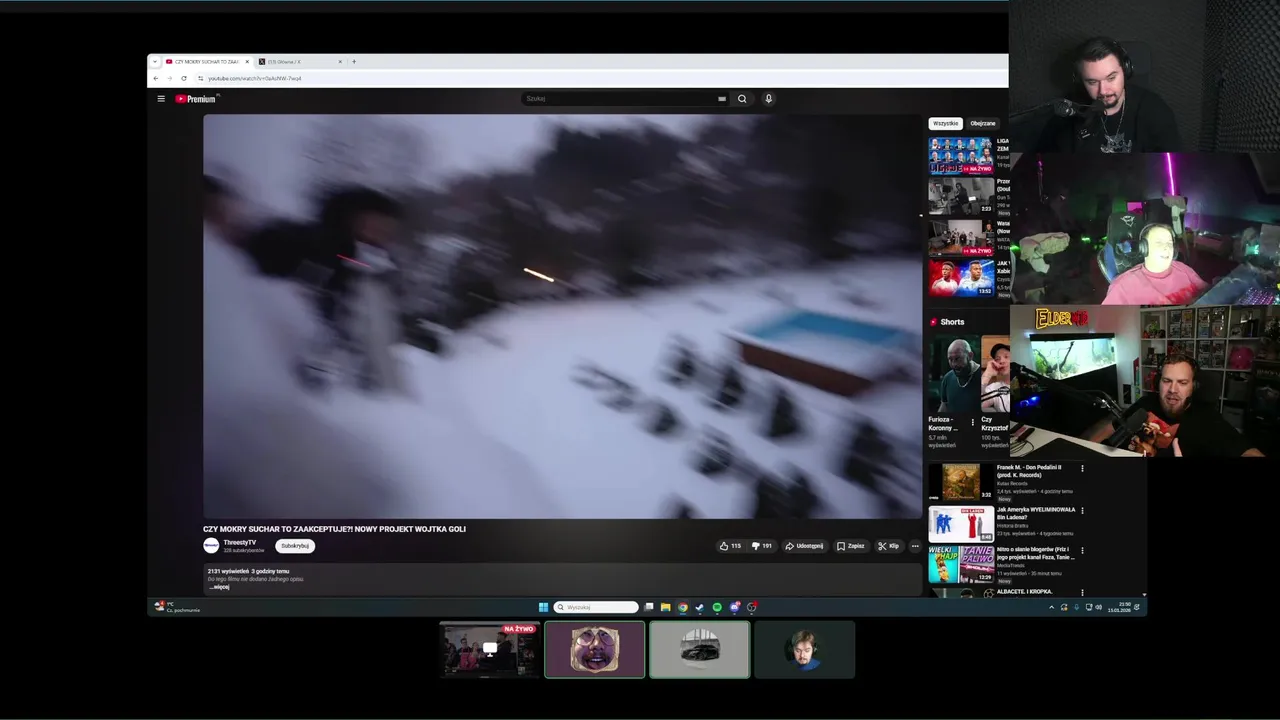Select the purple cartoon face participant tile

(x=595, y=649)
